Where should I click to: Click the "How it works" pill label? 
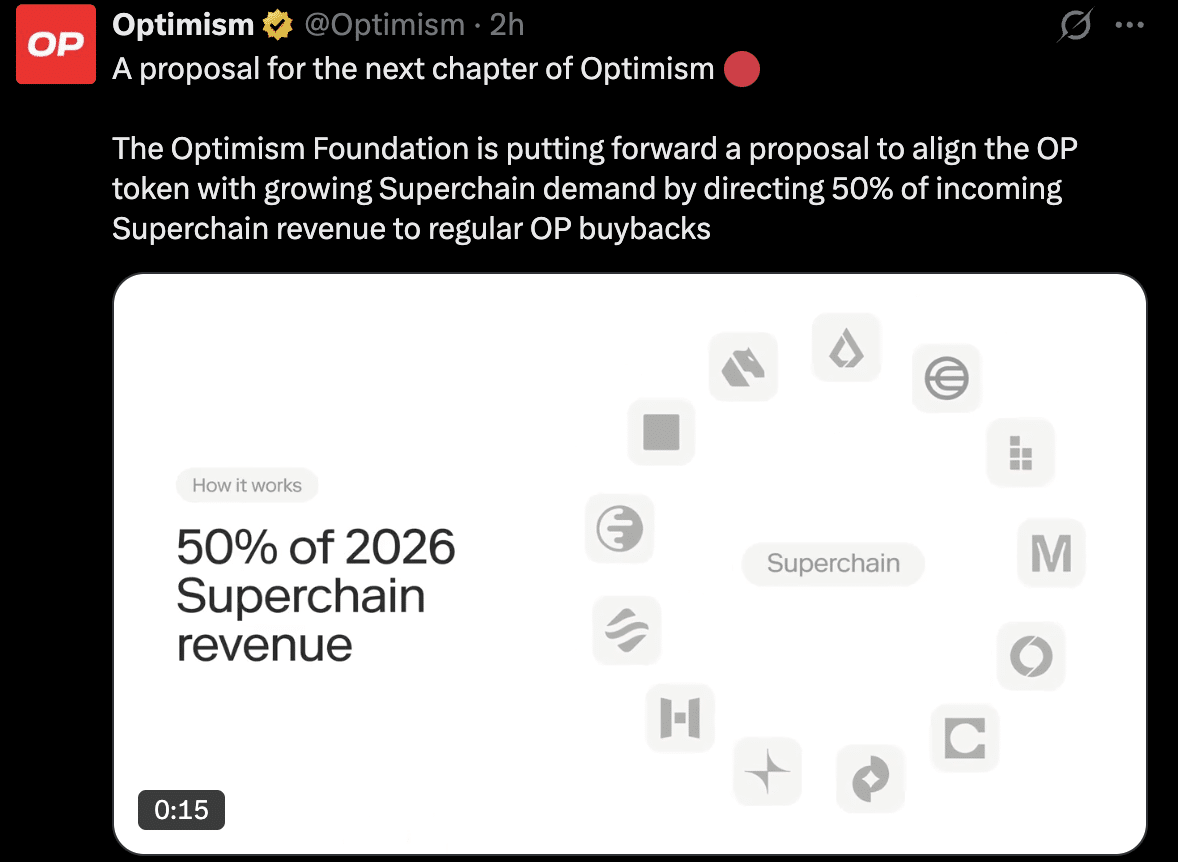(x=247, y=486)
